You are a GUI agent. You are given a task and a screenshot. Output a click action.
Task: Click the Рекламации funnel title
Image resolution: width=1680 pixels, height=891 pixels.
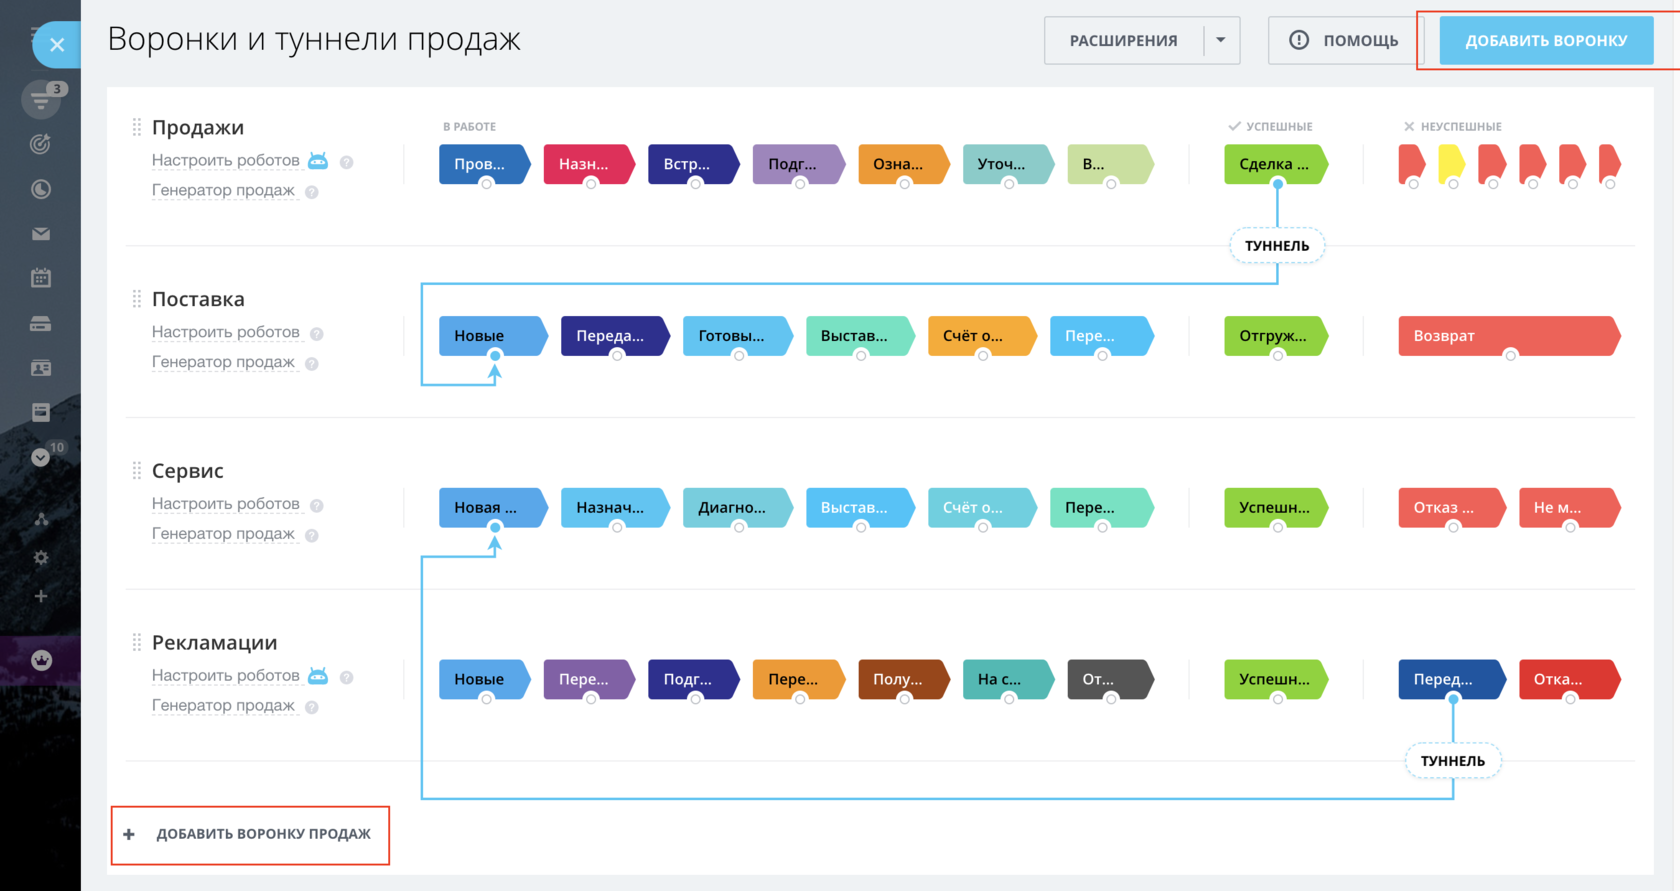215,643
